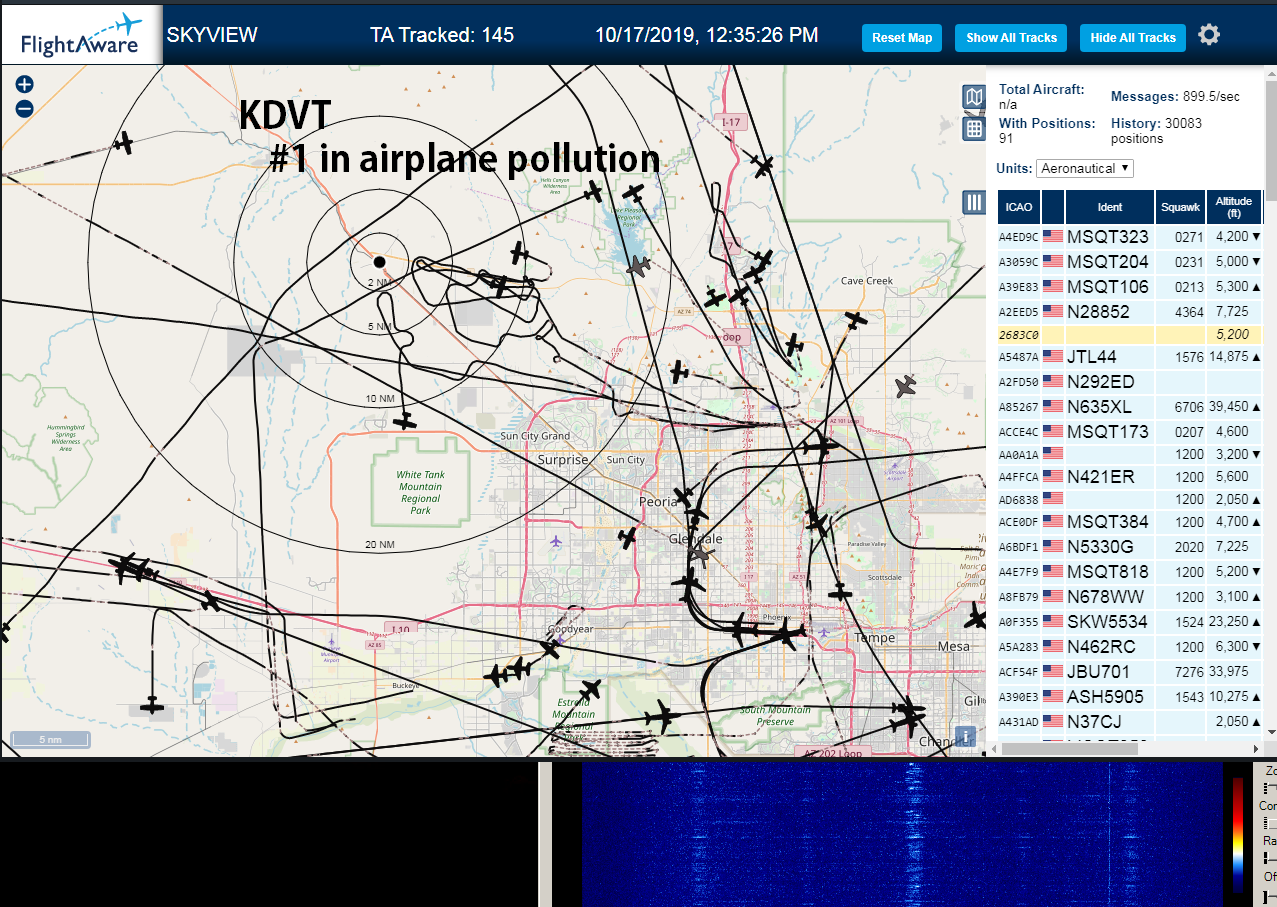Select the N421ER aircraft row
The height and width of the screenshot is (907, 1277).
(x=1129, y=477)
